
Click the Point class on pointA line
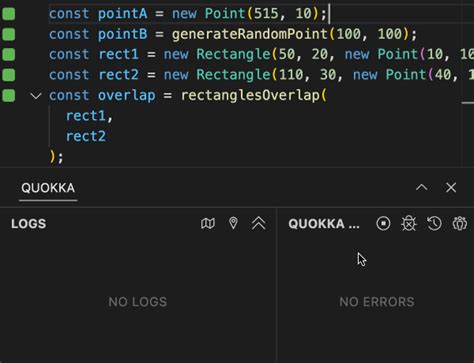225,14
